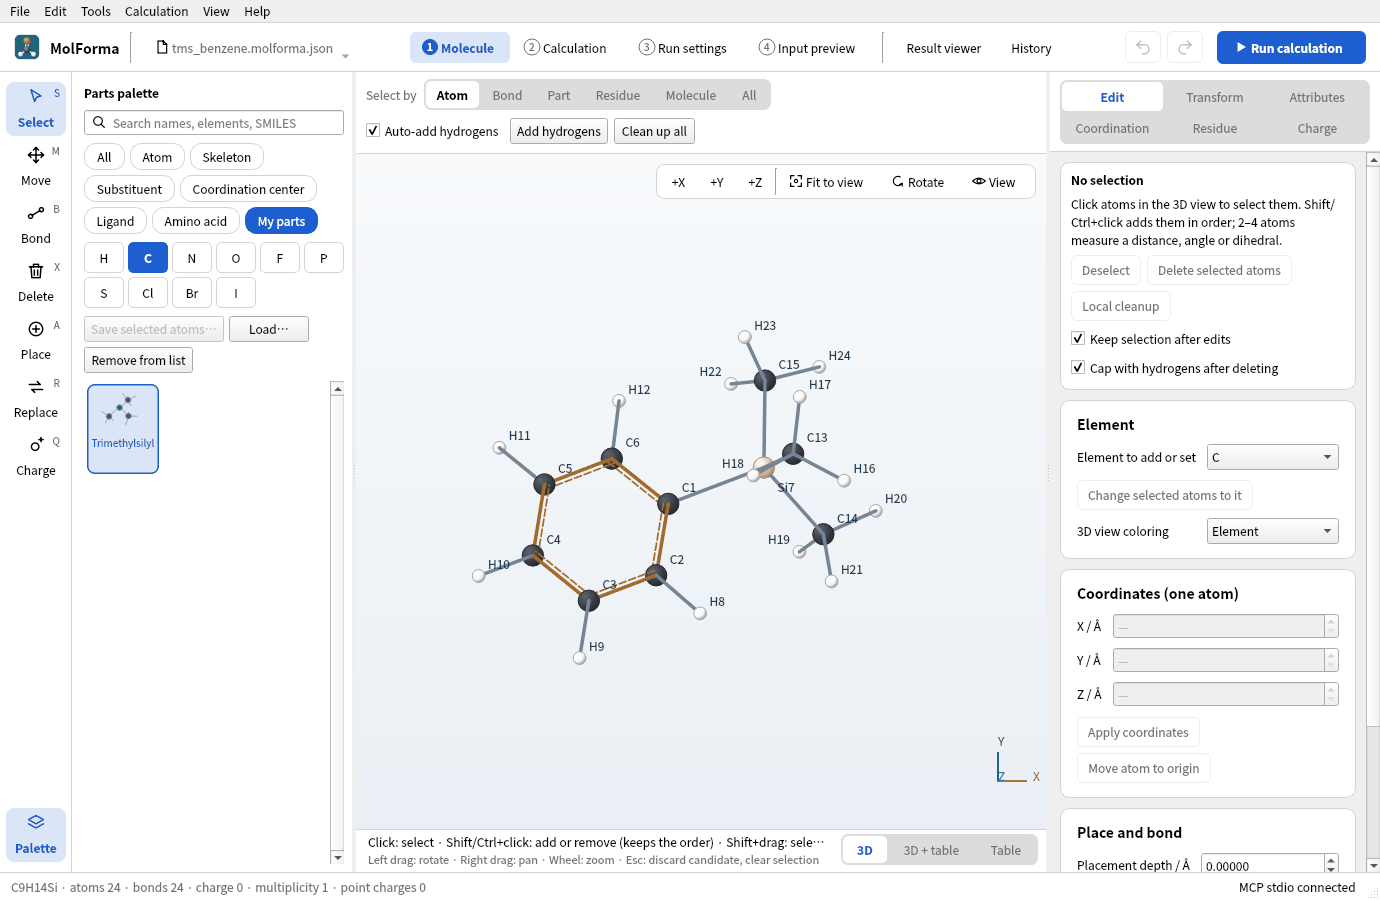Filter parts by My parts
The image size is (1380, 900).
coord(281,221)
